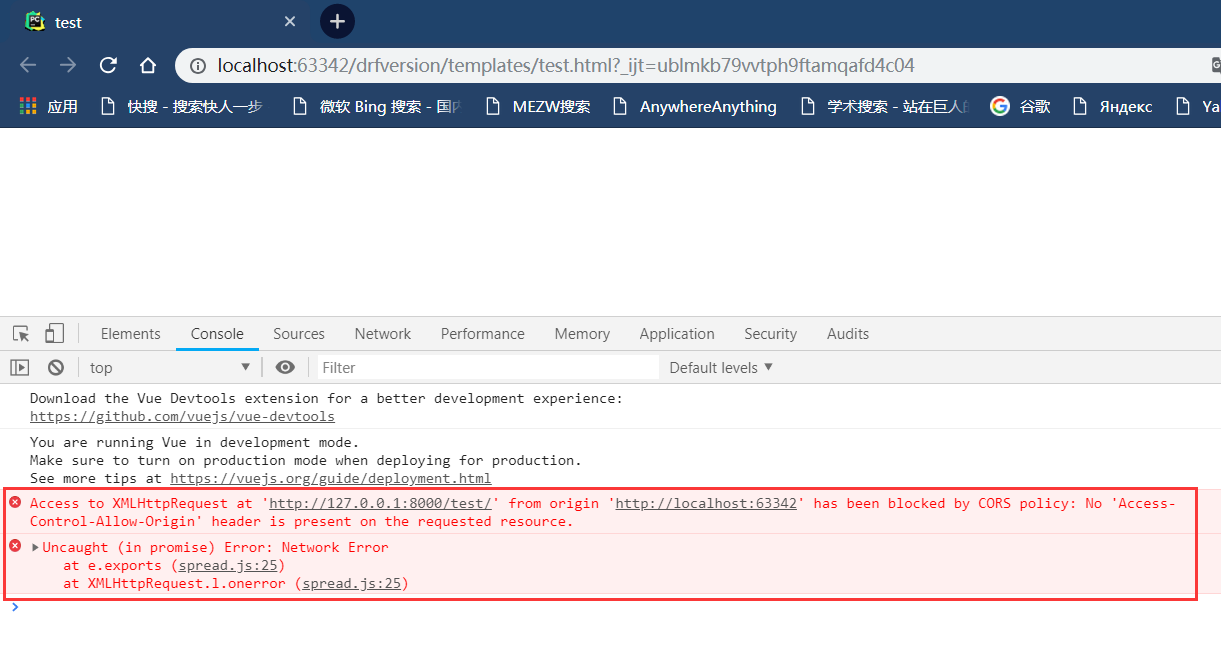Open the Default levels dropdown
The image size is (1221, 669).
click(x=721, y=367)
